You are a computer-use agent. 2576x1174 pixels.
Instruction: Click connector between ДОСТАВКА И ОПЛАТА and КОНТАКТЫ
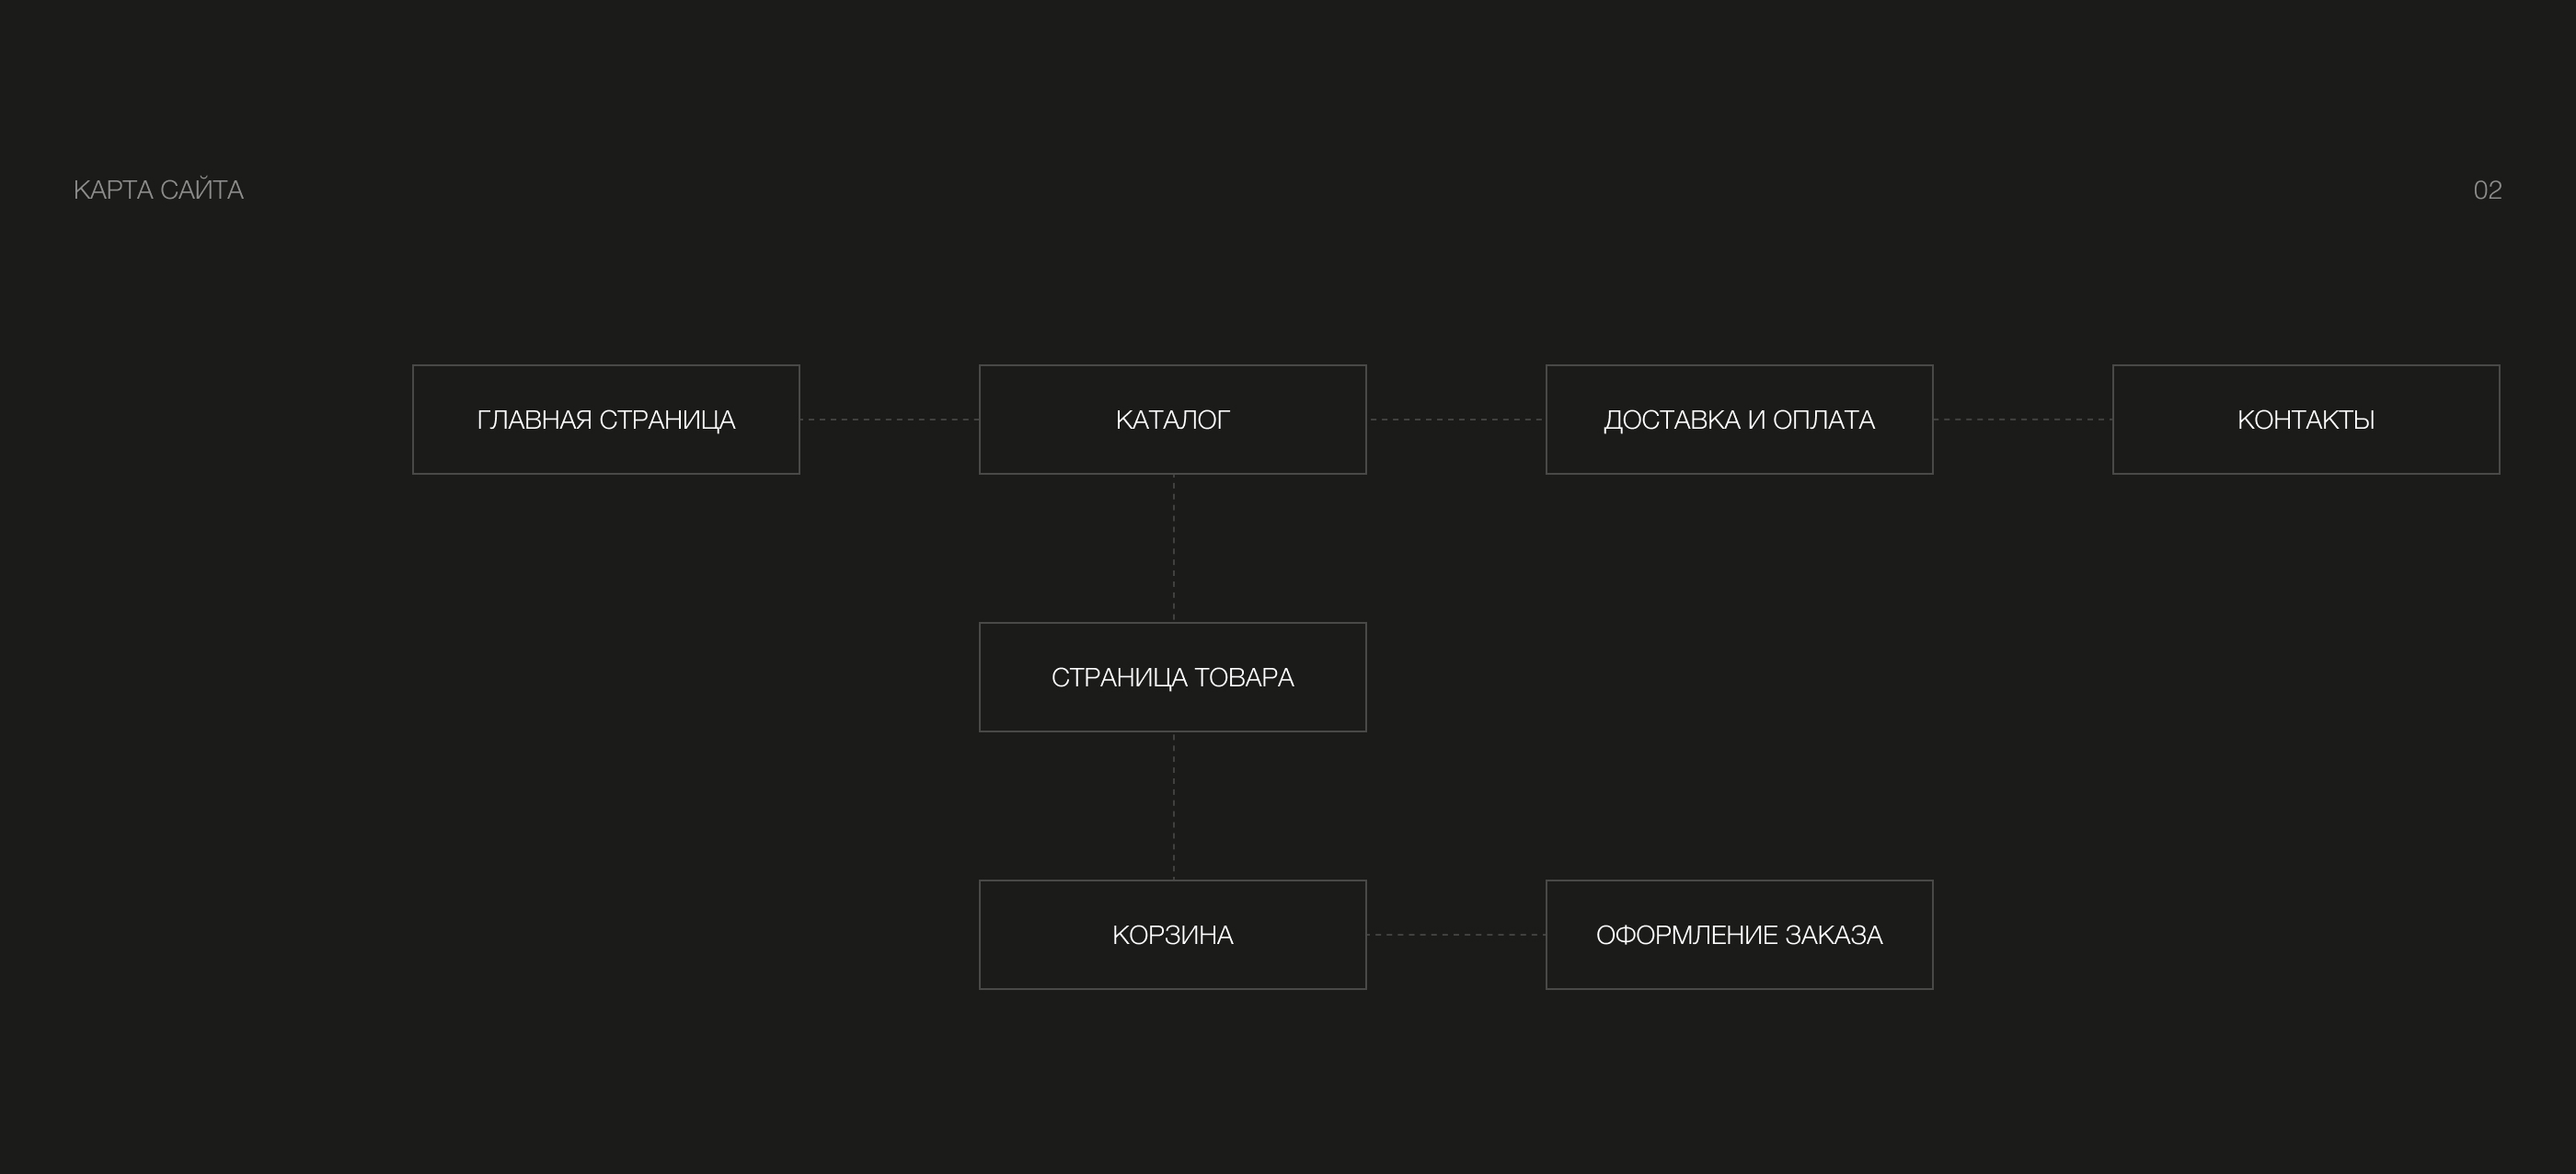[x=2022, y=420]
